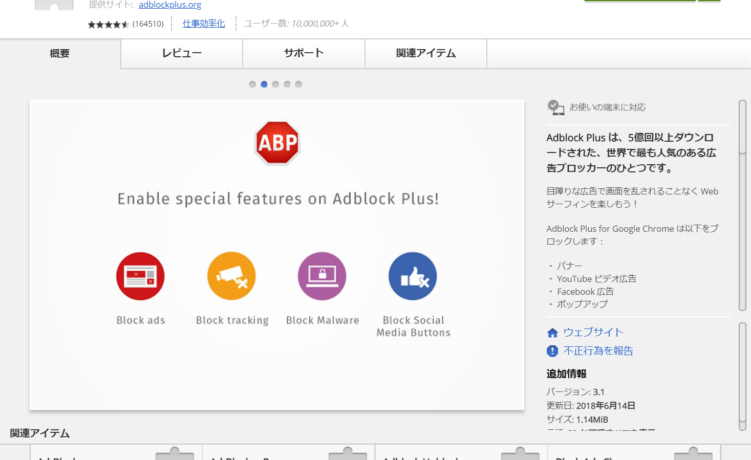Click the 'Enable special features on Adblock Plus!' heading

(278, 198)
